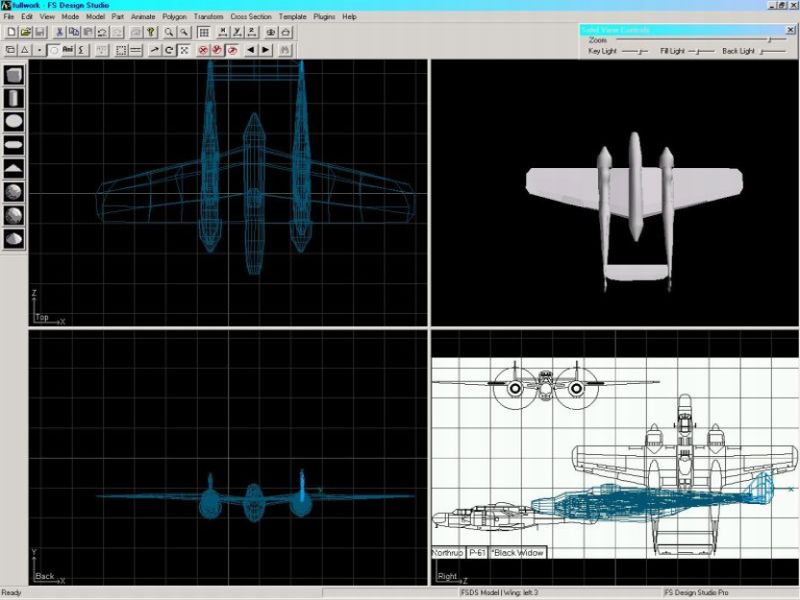The height and width of the screenshot is (600, 800).
Task: Open the Polygon menu
Action: 175,17
